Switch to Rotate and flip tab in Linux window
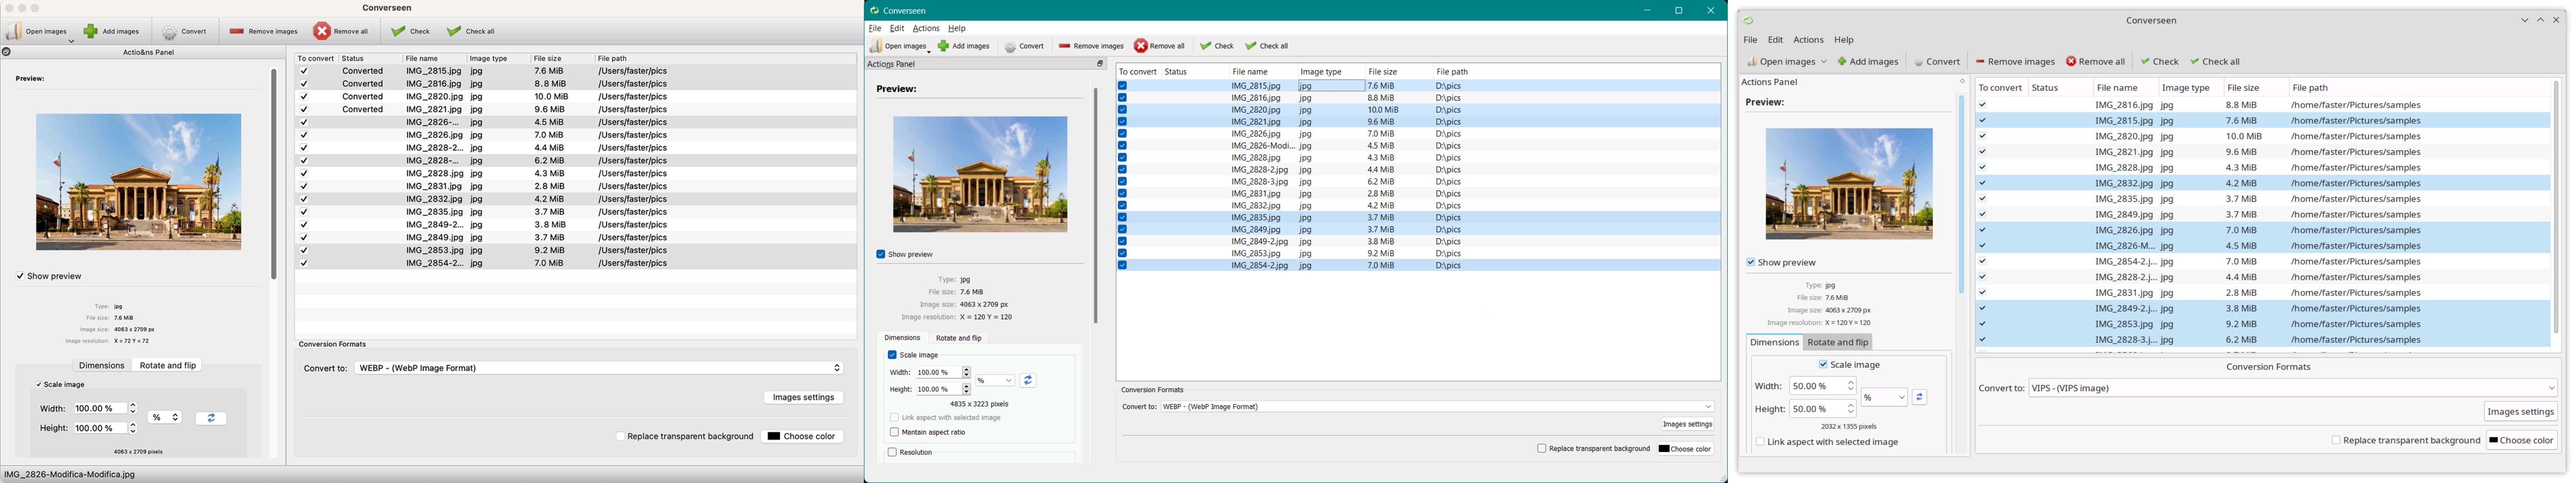The height and width of the screenshot is (483, 2576). coord(1837,343)
